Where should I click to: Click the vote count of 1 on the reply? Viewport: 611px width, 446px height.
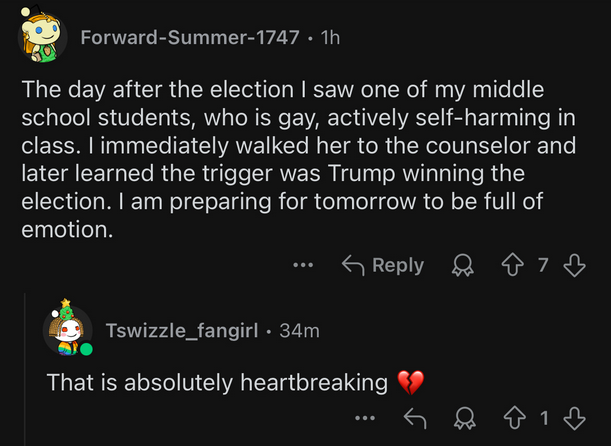[x=544, y=419]
